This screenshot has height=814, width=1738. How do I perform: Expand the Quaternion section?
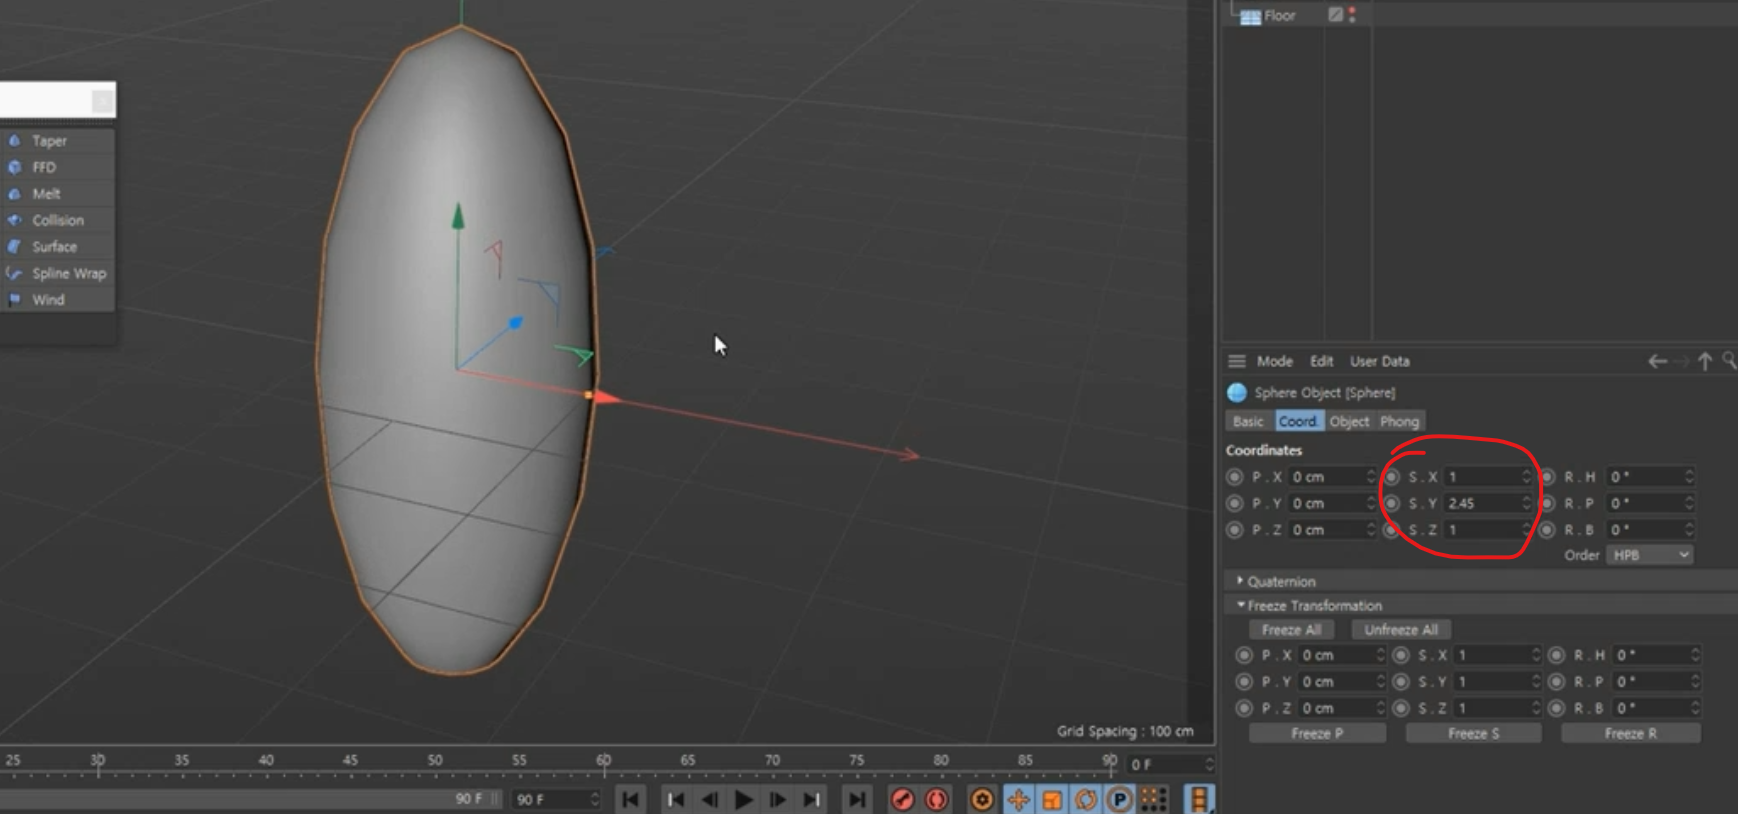[1240, 581]
